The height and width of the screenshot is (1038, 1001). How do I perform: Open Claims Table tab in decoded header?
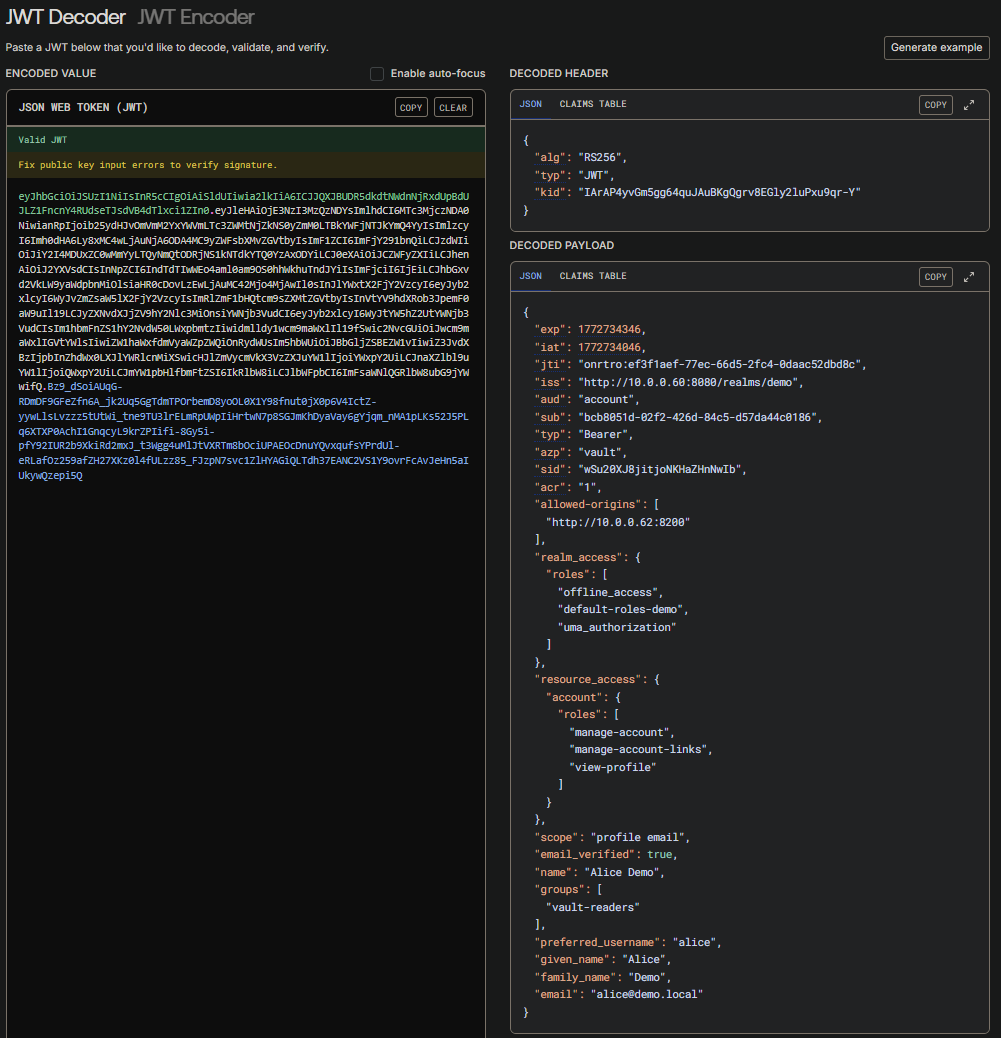point(593,104)
